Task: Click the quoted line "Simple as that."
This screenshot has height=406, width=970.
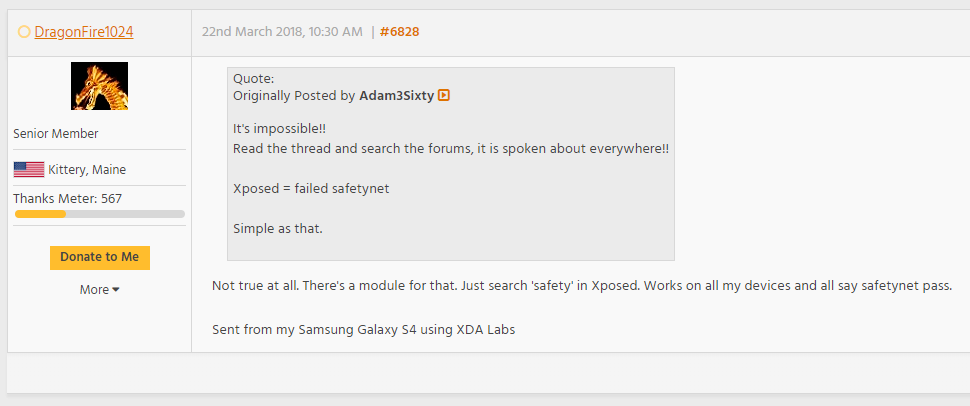Action: click(278, 228)
